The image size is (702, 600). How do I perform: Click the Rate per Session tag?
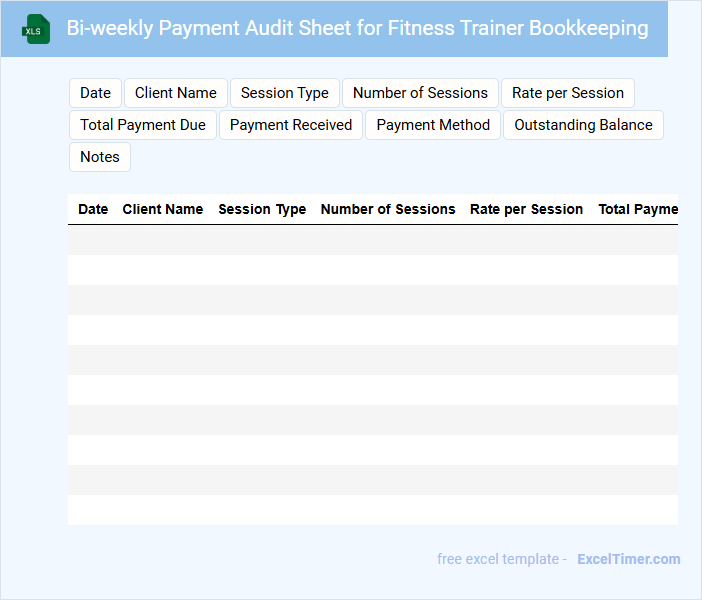568,93
